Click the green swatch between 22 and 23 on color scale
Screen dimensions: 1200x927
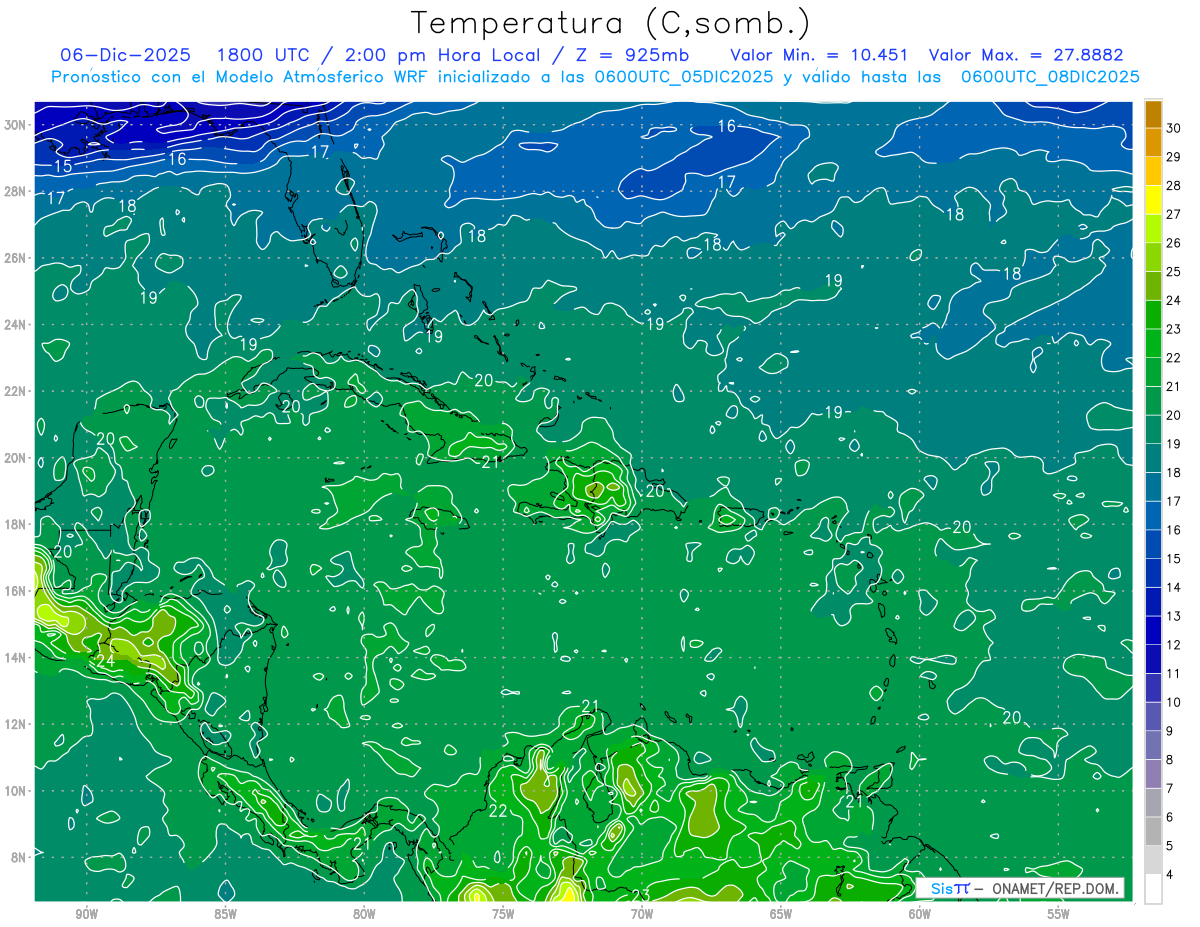point(1153,343)
